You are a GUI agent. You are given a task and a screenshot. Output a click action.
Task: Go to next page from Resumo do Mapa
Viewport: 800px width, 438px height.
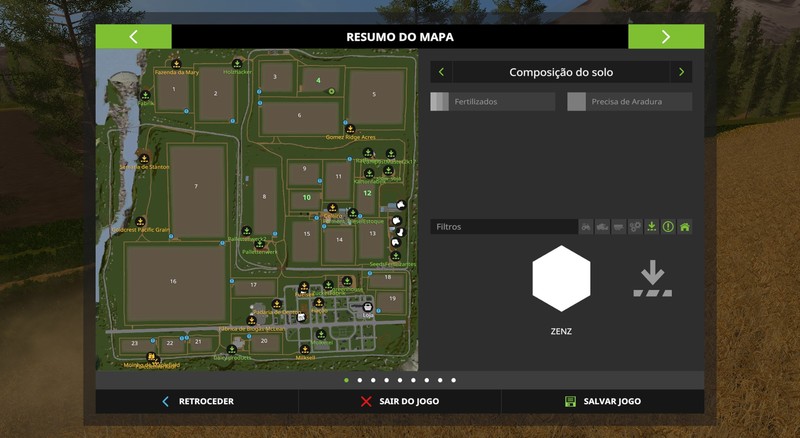tap(666, 37)
